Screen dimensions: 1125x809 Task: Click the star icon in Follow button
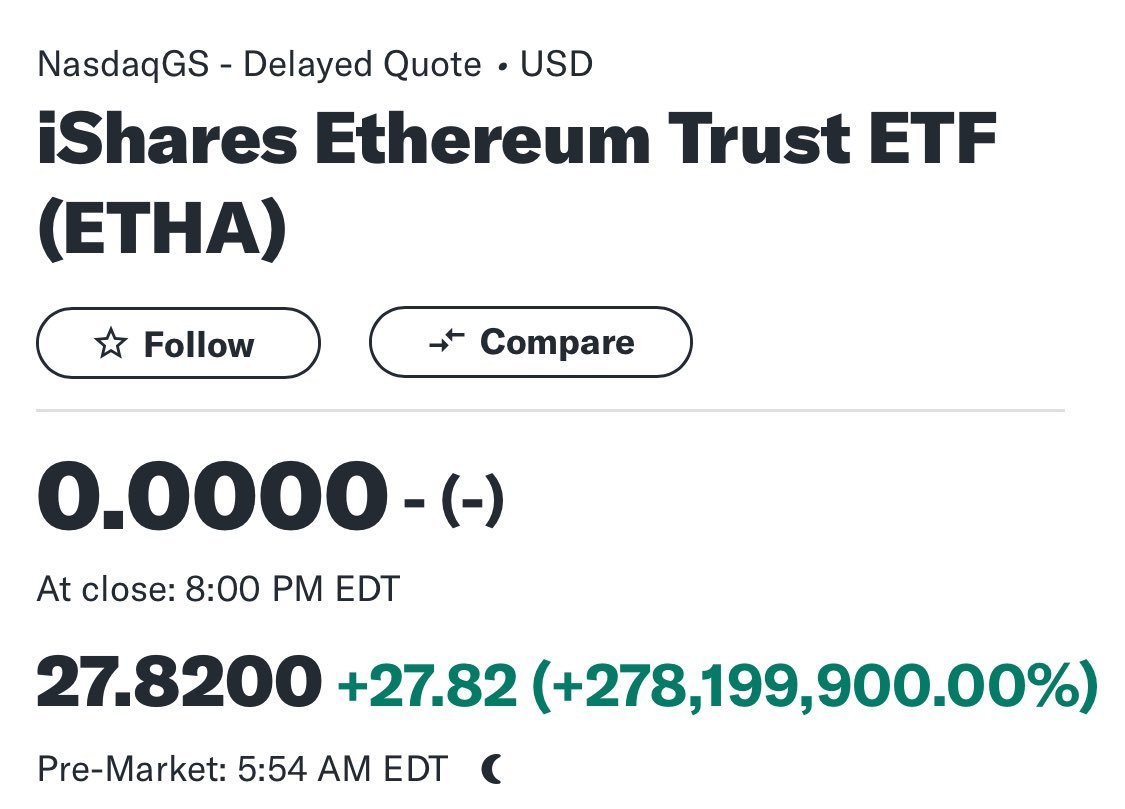point(110,344)
